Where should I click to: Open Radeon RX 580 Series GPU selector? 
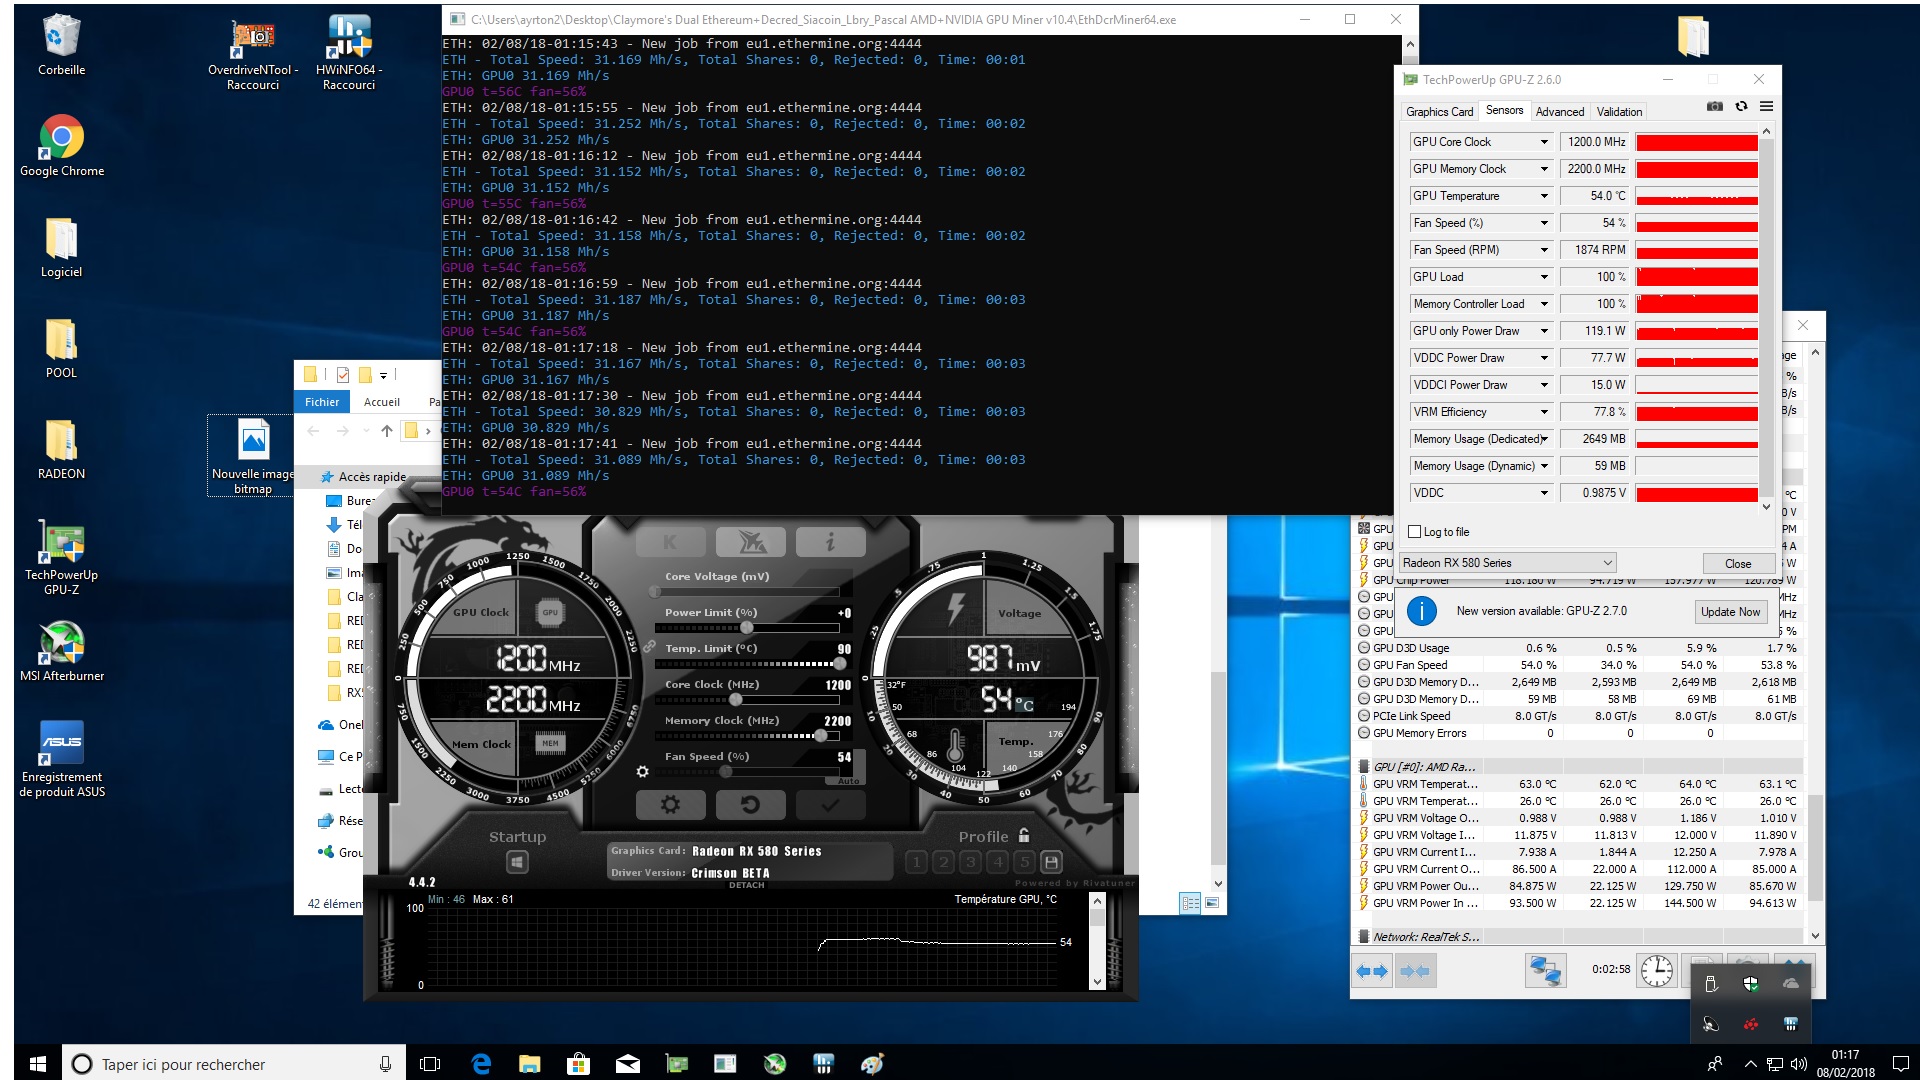click(x=1508, y=563)
